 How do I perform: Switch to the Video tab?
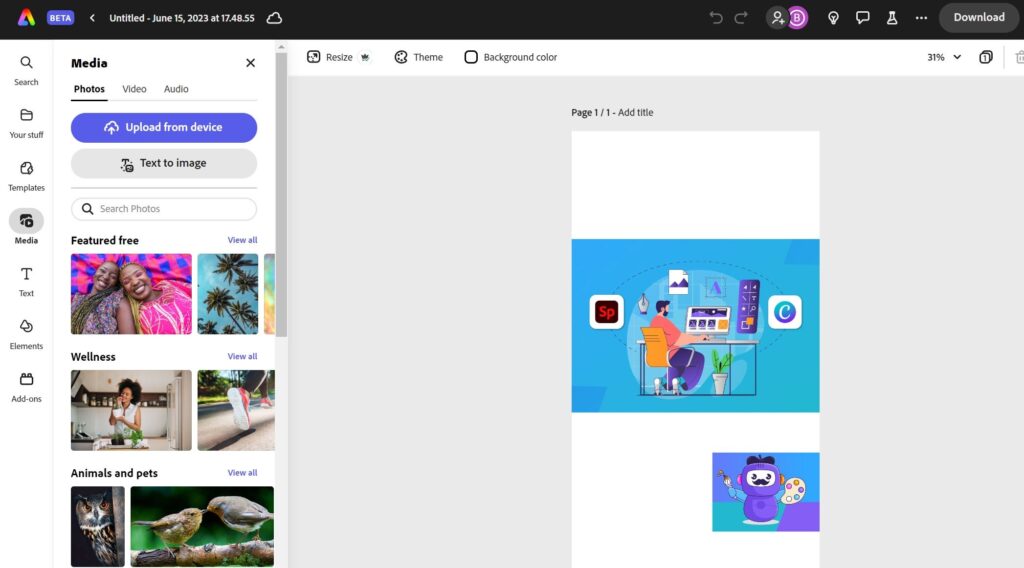pos(134,89)
